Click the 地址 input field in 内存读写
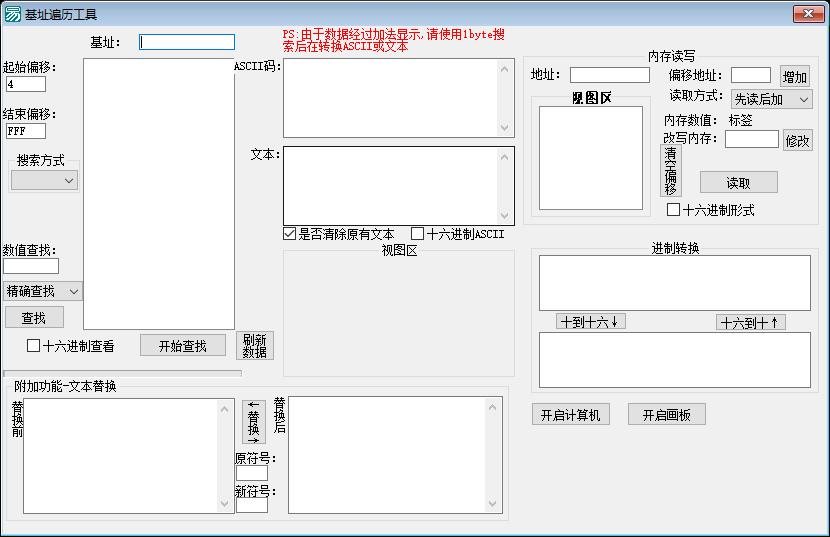 pyautogui.click(x=610, y=75)
